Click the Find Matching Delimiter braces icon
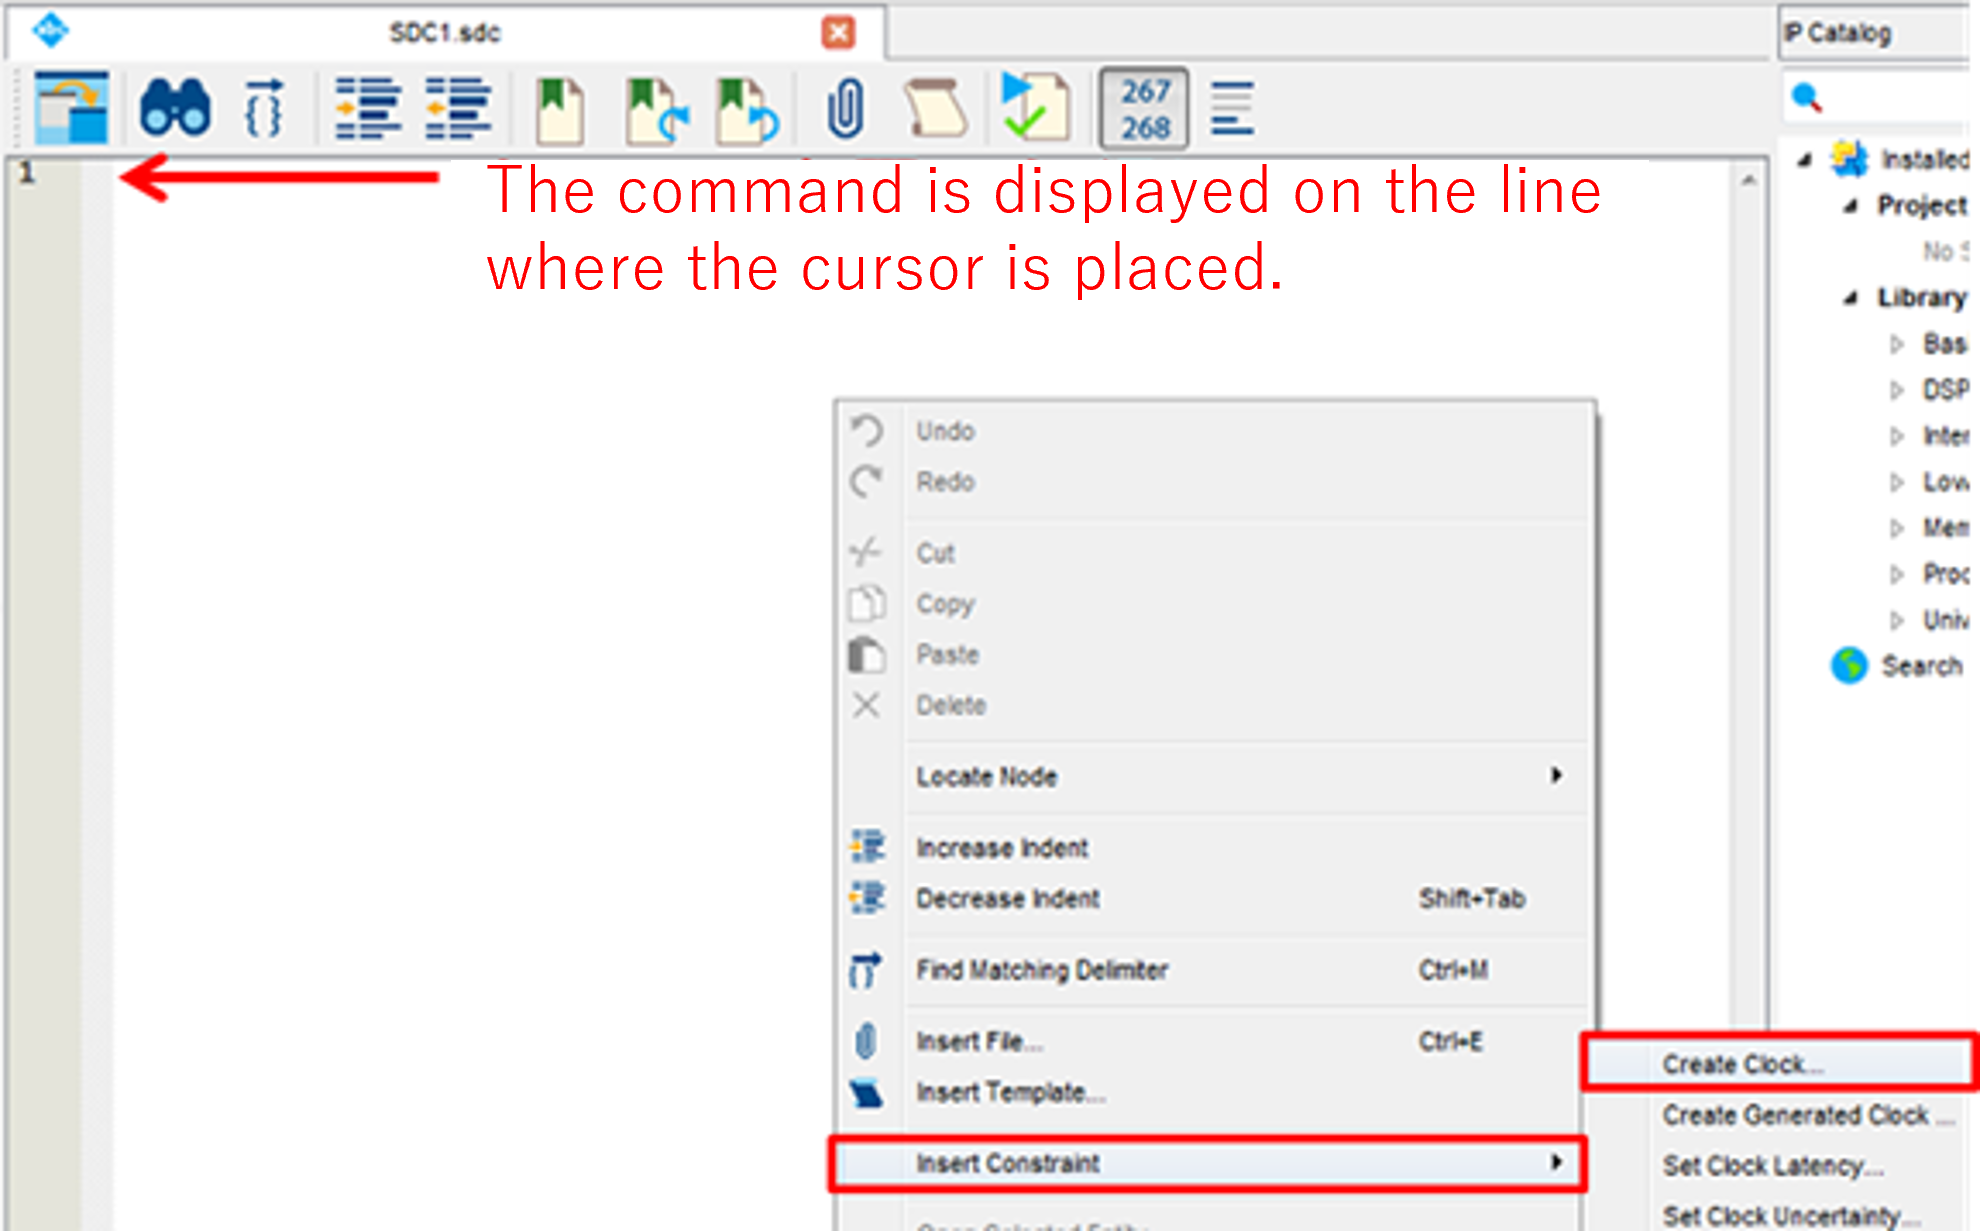Image resolution: width=1980 pixels, height=1231 pixels. [x=263, y=108]
